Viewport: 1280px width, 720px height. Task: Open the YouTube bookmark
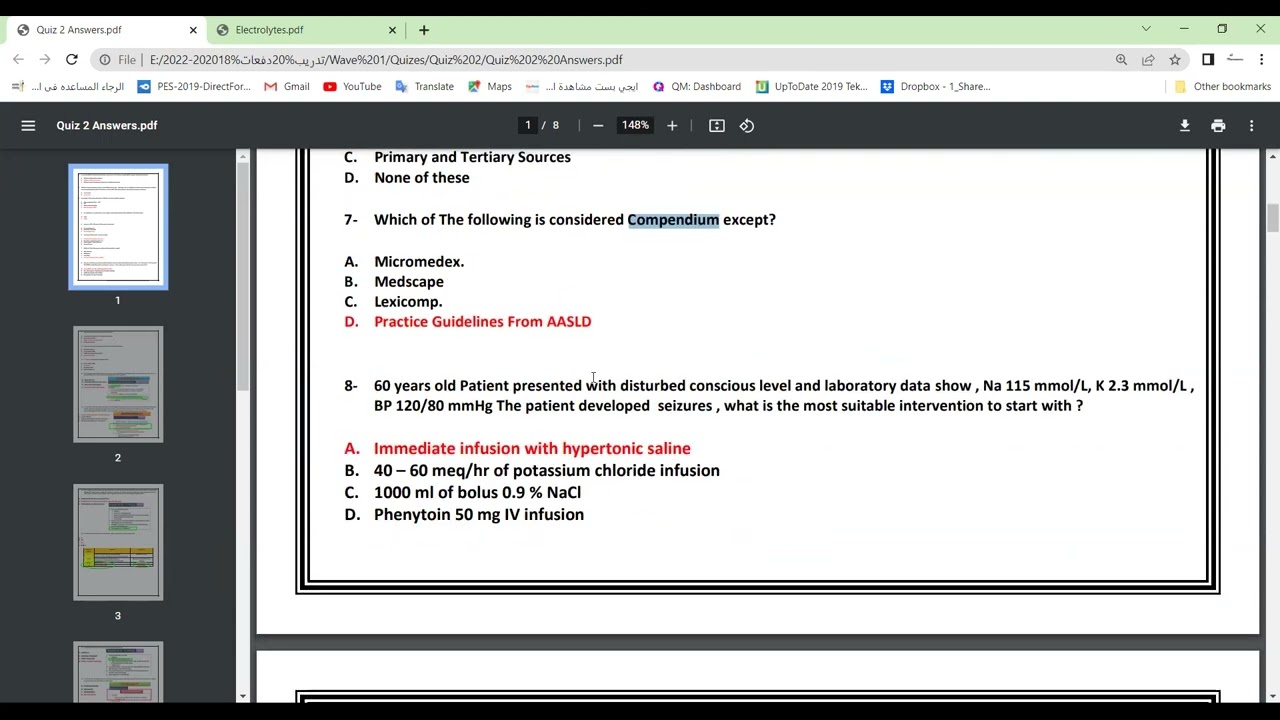coord(352,87)
